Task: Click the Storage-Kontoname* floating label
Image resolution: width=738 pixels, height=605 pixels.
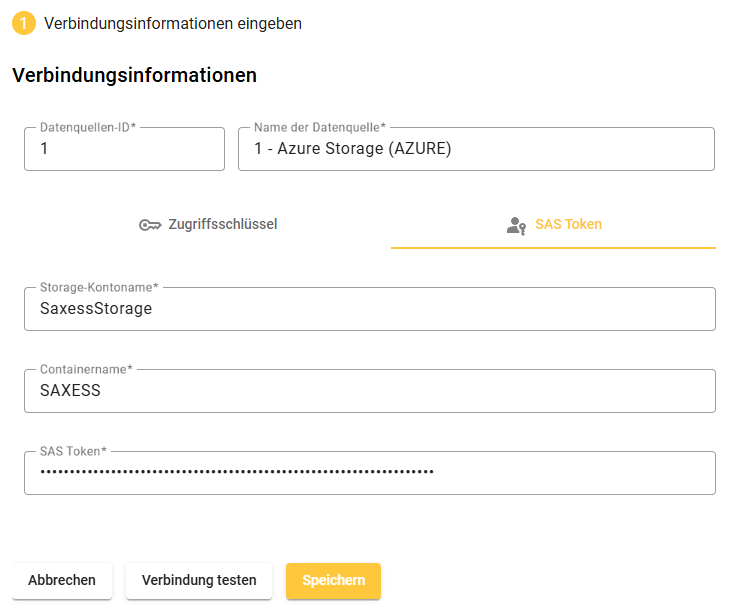Action: [99, 287]
